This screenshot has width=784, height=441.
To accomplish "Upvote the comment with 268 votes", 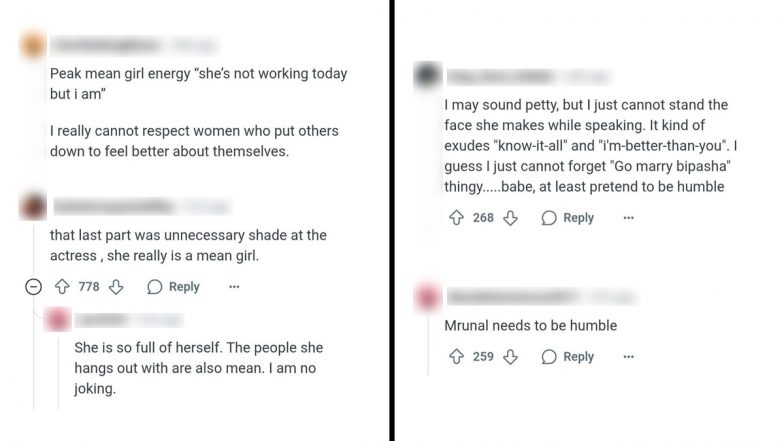I will (x=456, y=218).
